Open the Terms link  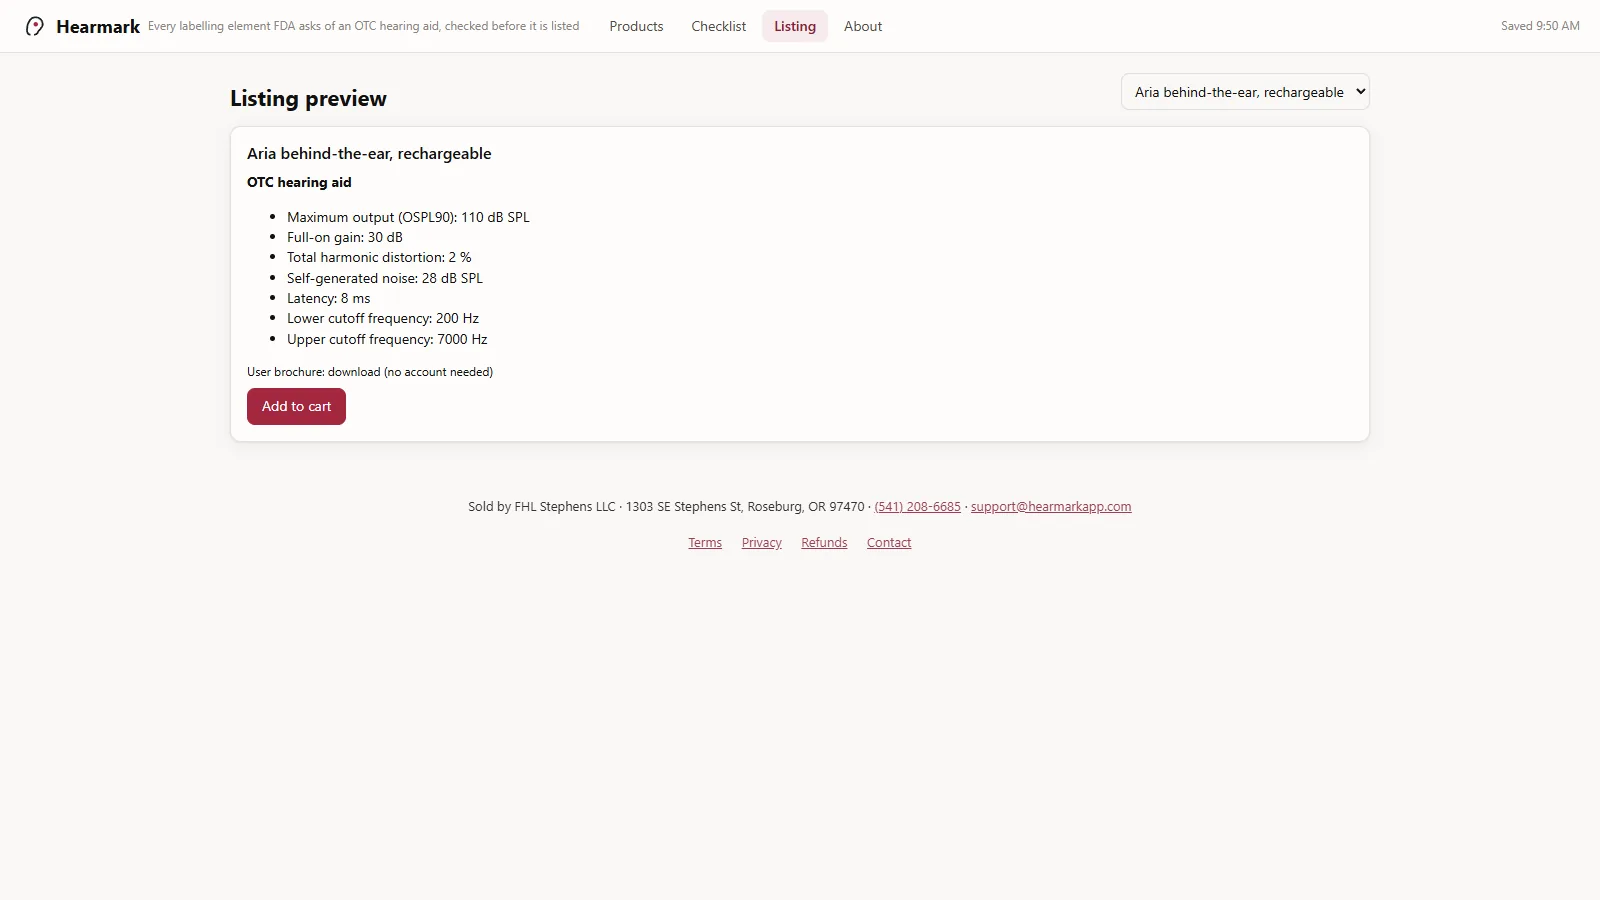(705, 543)
